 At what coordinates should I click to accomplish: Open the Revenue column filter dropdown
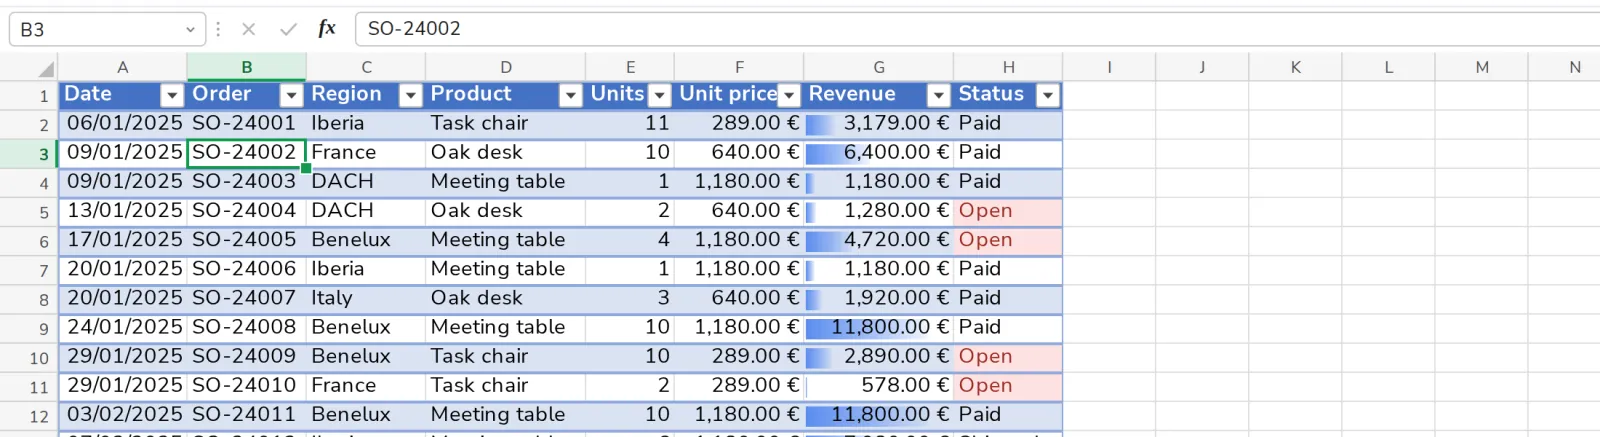pyautogui.click(x=938, y=95)
